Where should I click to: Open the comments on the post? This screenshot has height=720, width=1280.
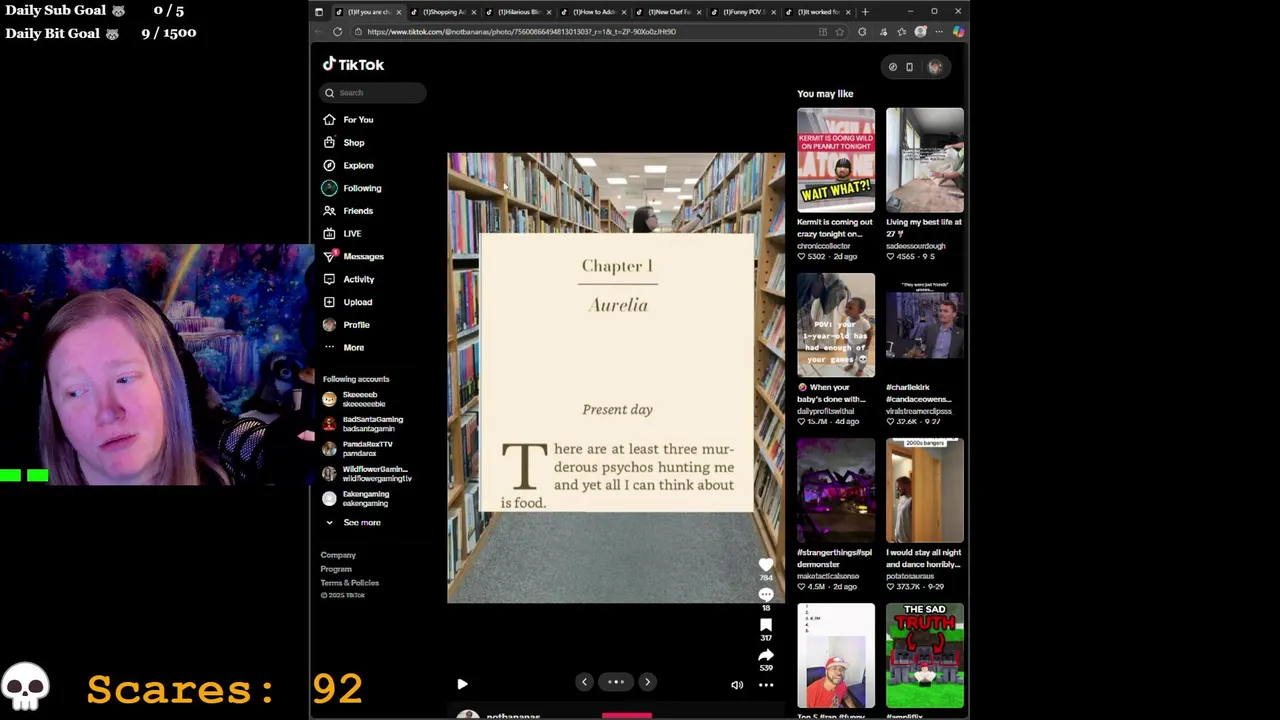766,595
